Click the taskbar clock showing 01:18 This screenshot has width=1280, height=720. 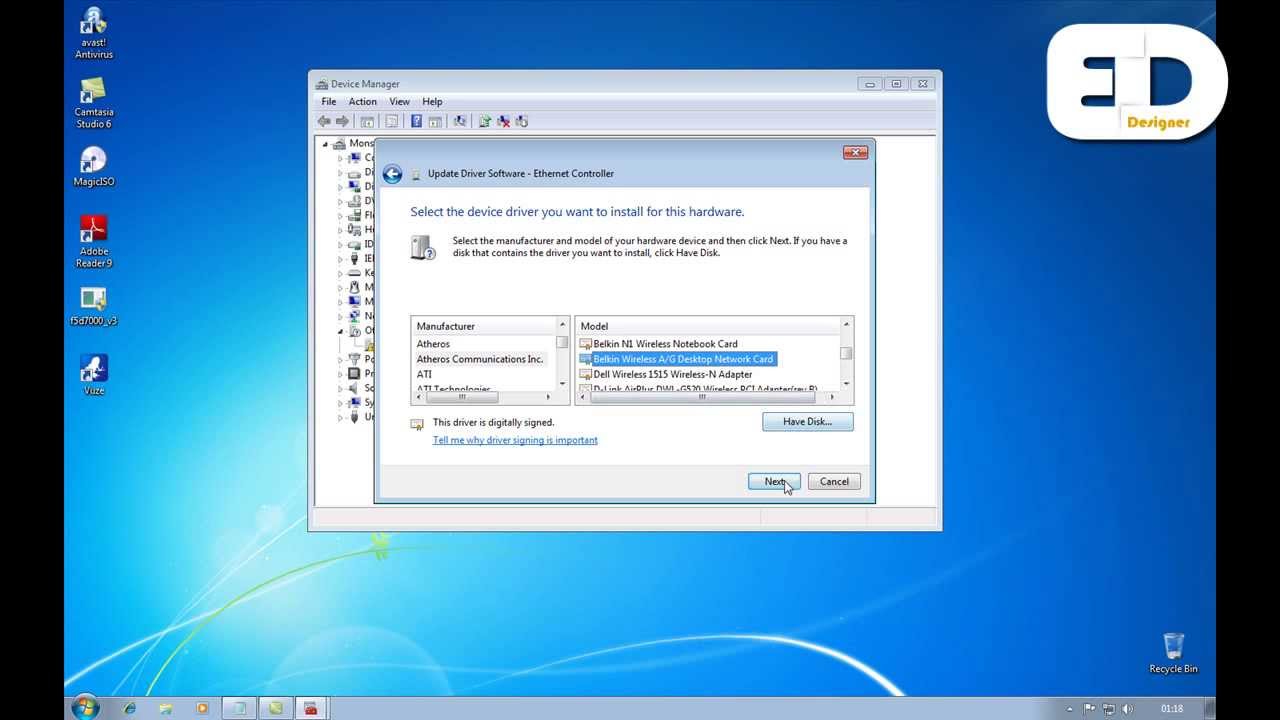pos(1171,709)
